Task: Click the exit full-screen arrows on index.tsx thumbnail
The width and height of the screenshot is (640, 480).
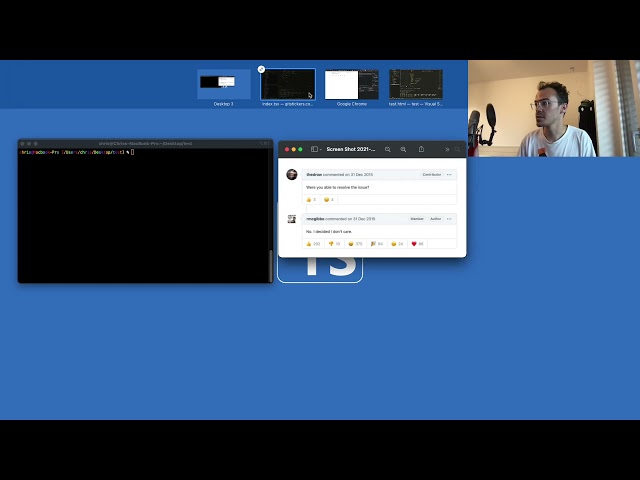Action: pyautogui.click(x=261, y=69)
